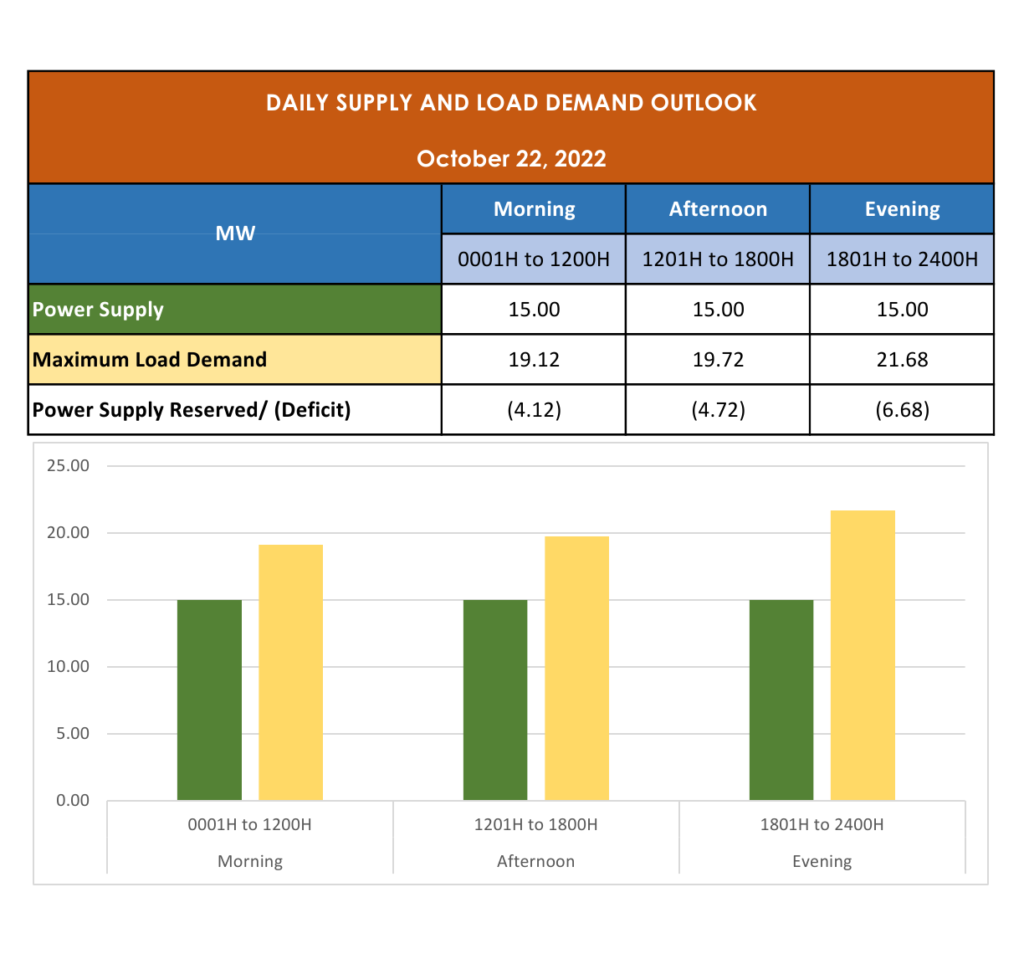Viewport: 1024px width, 964px height.
Task: Click the (4.12) morning deficit cell
Action: [534, 410]
